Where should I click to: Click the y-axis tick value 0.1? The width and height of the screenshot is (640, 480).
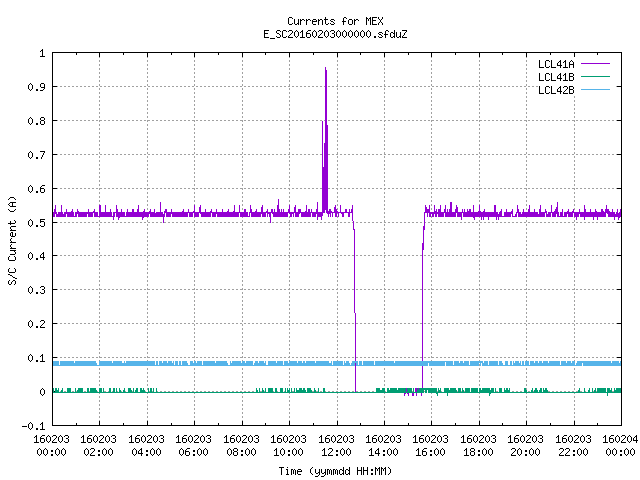tap(36, 358)
